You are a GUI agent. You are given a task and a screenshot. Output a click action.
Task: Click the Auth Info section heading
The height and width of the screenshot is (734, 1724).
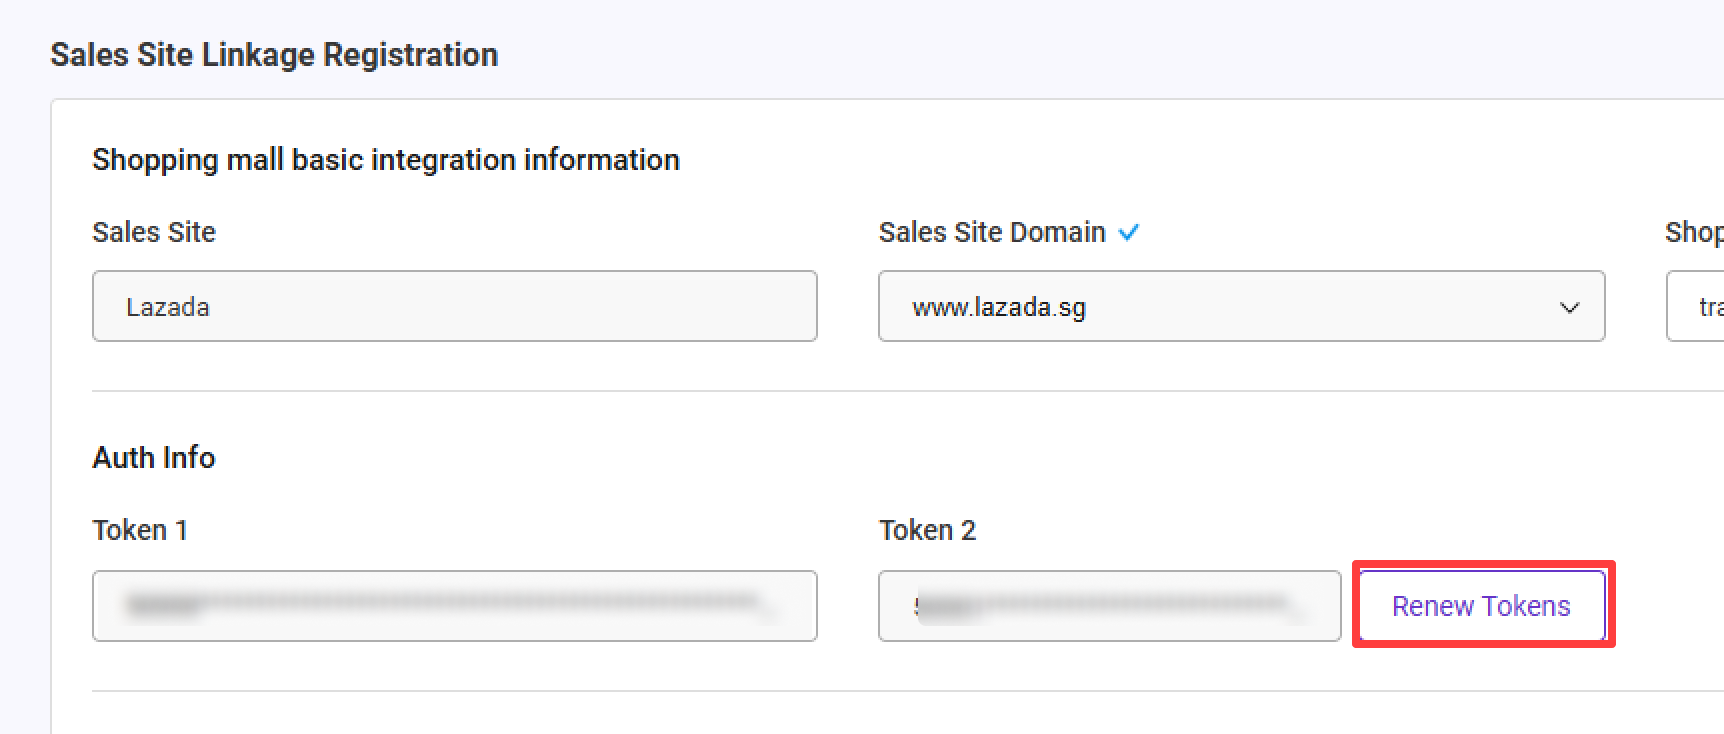click(x=154, y=457)
